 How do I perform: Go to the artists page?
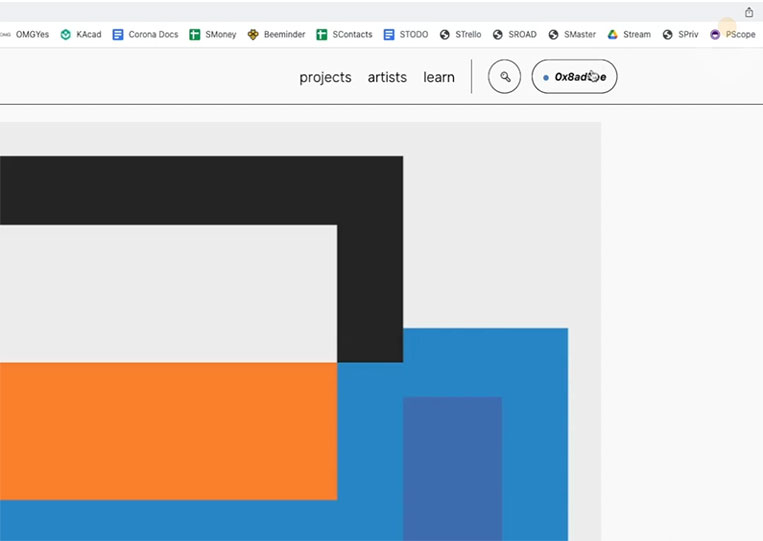tap(387, 77)
